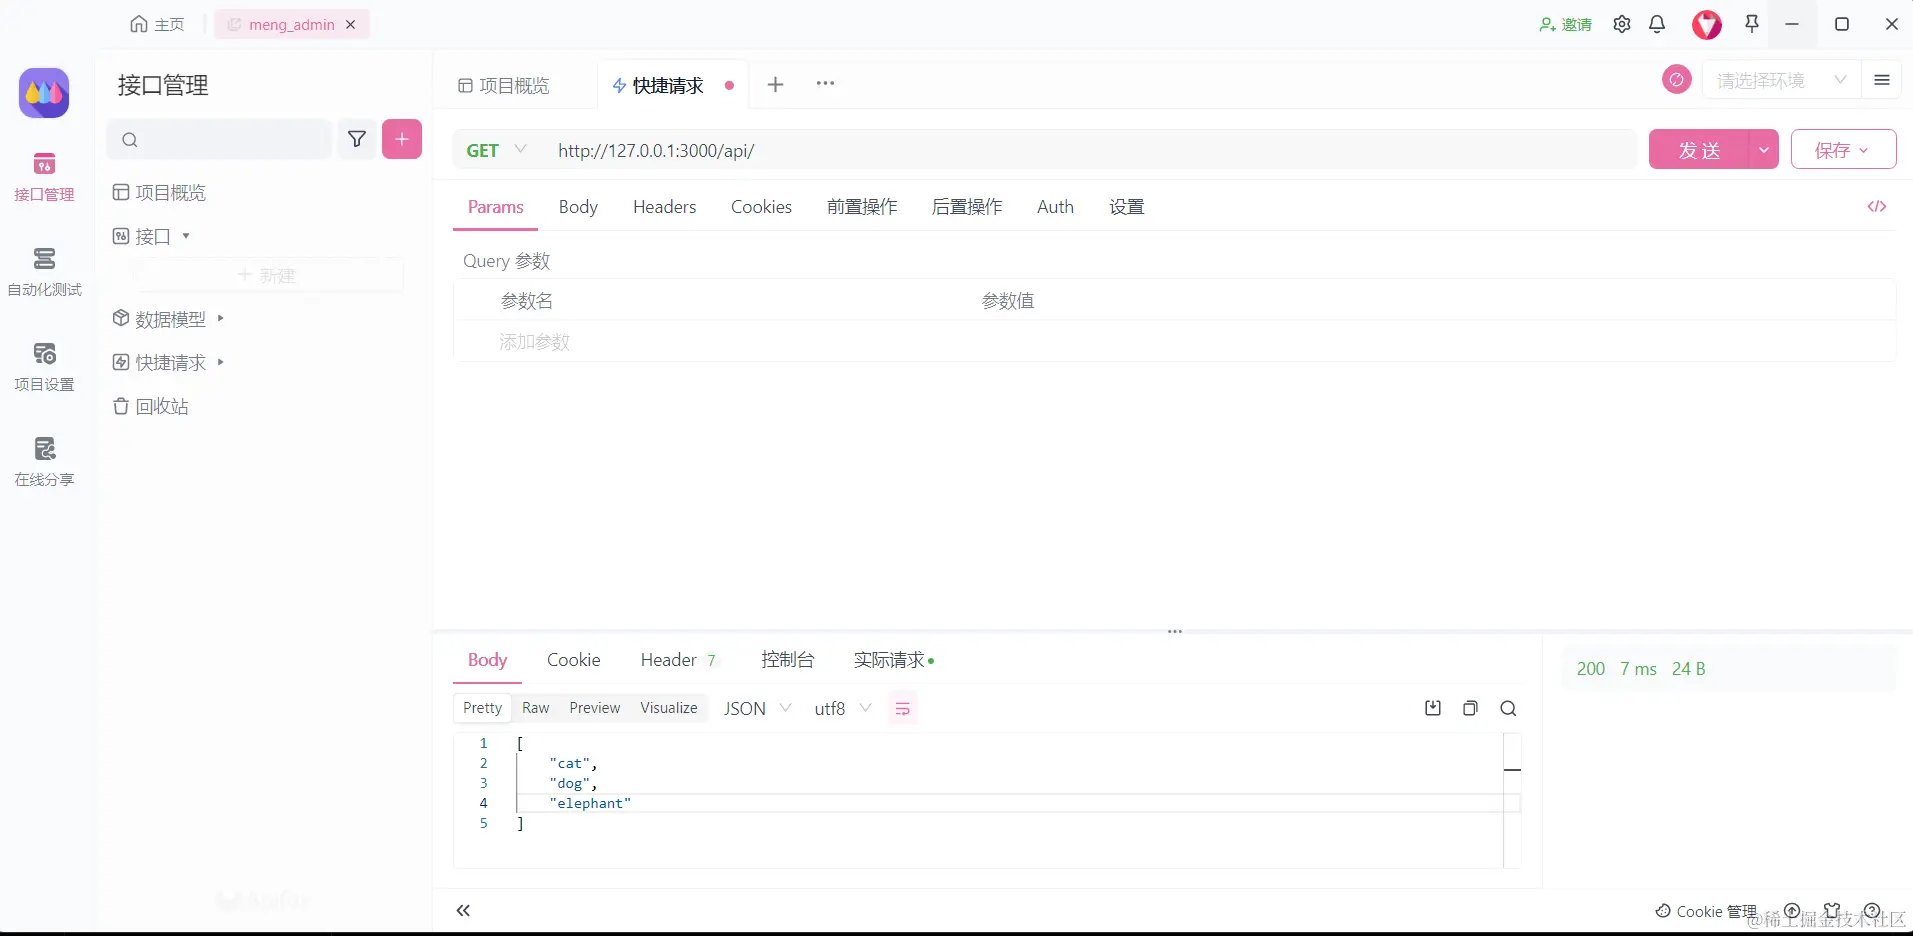Open the 请选择环境 environment selector
This screenshot has height=936, width=1913.
coord(1781,80)
